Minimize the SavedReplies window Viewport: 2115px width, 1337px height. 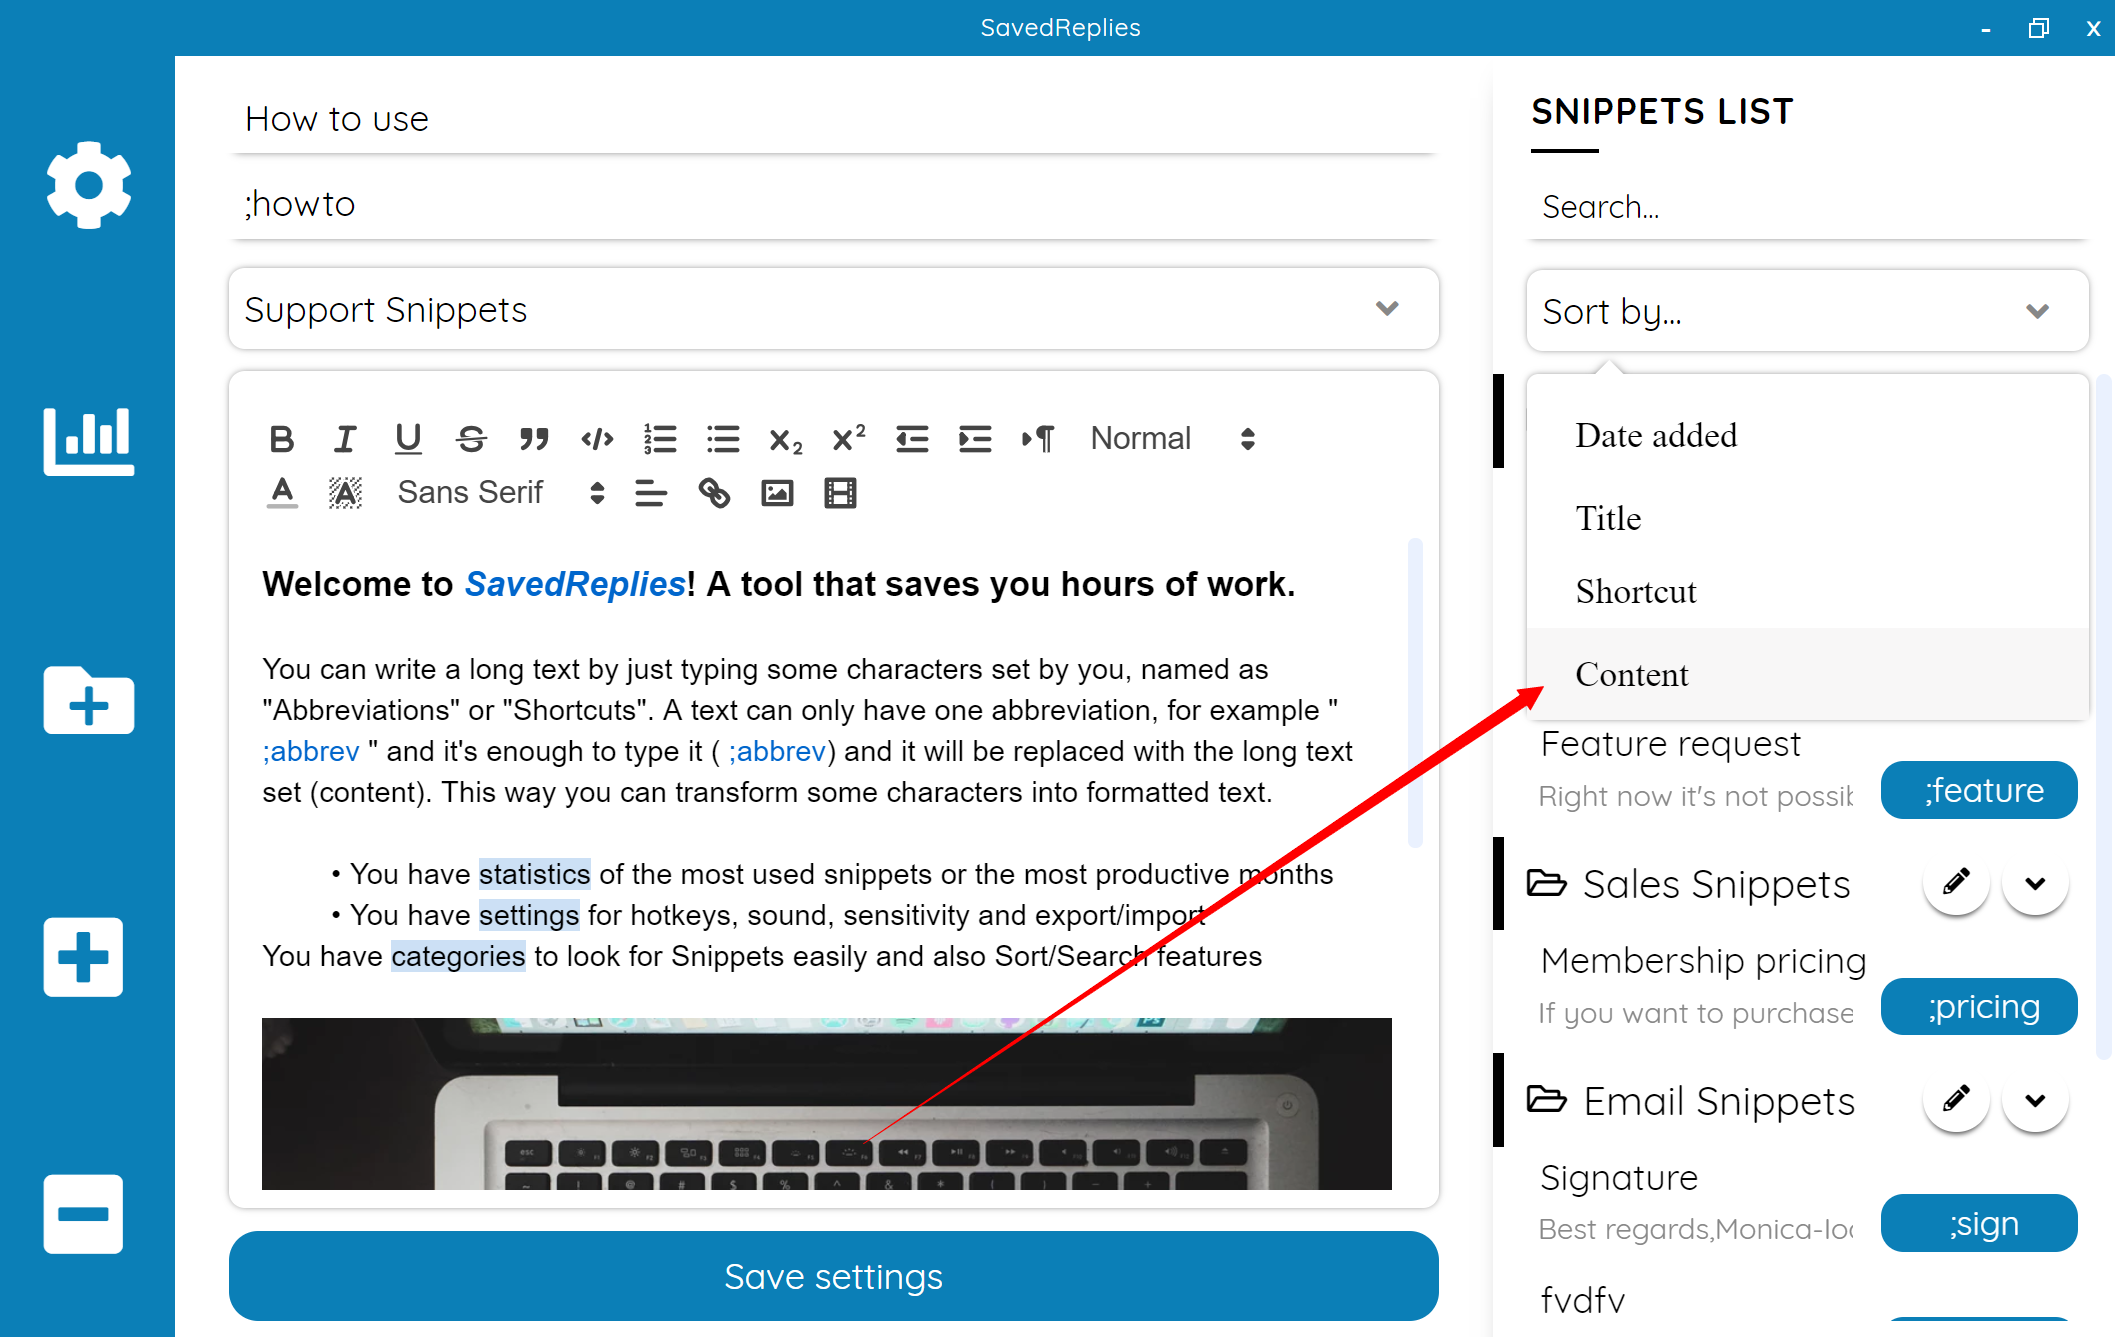[1985, 28]
